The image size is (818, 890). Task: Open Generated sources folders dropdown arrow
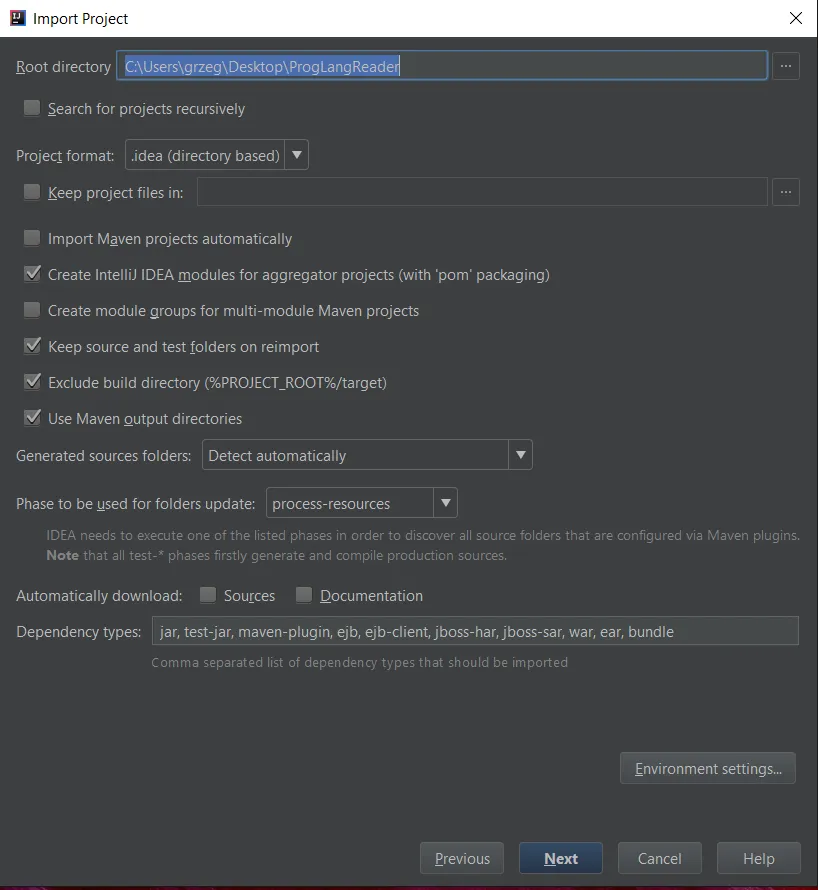click(521, 455)
